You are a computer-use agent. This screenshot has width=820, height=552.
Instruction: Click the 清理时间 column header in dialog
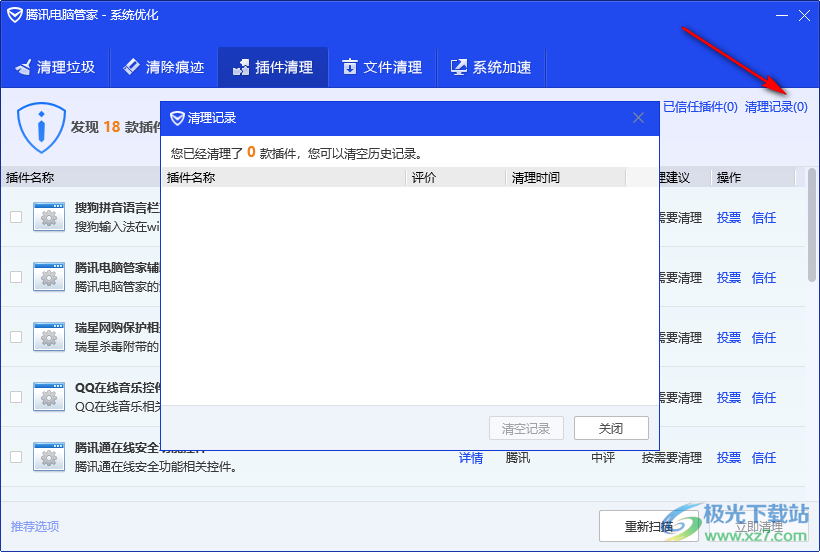point(566,178)
